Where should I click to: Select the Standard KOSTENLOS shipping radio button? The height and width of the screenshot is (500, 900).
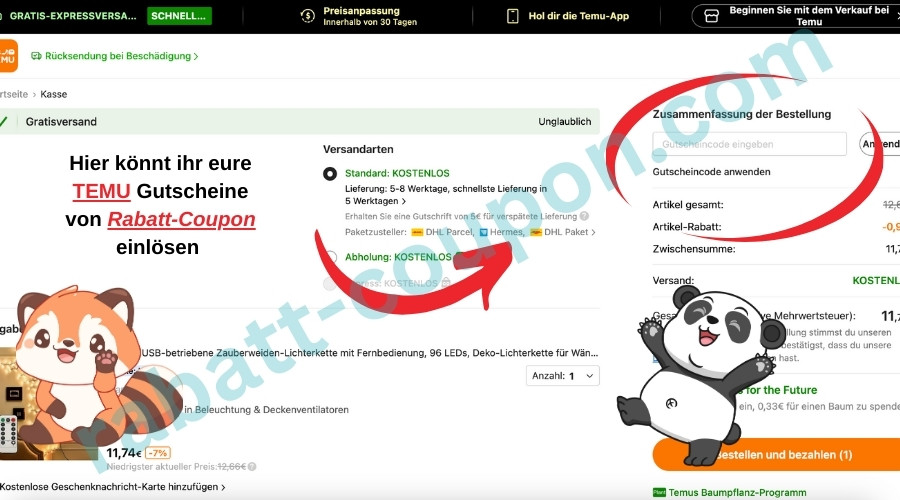[330, 174]
